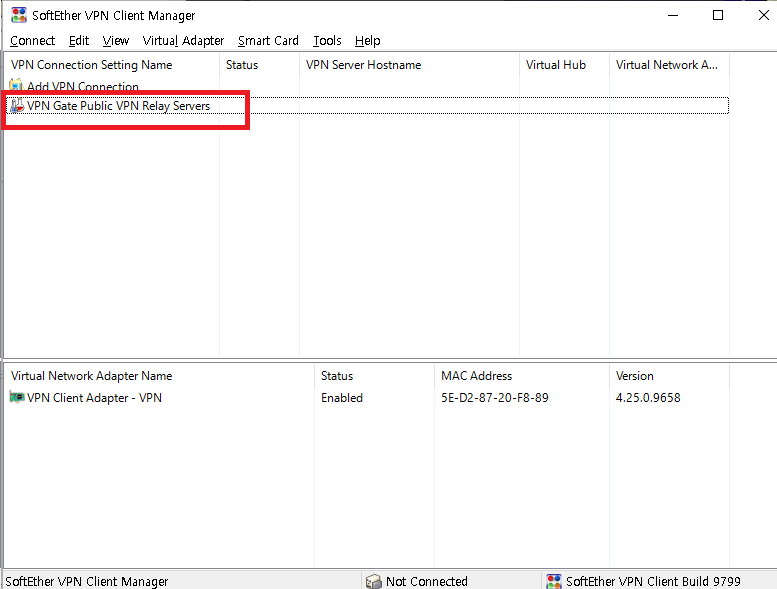Open the Tools menu

coord(327,41)
